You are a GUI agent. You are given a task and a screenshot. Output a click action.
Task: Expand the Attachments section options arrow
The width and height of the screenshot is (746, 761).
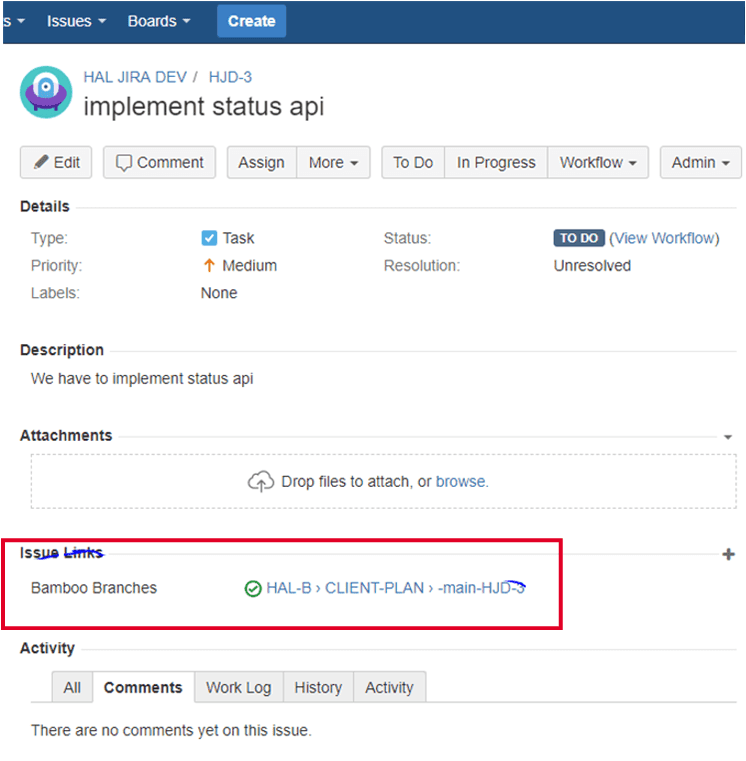[728, 437]
